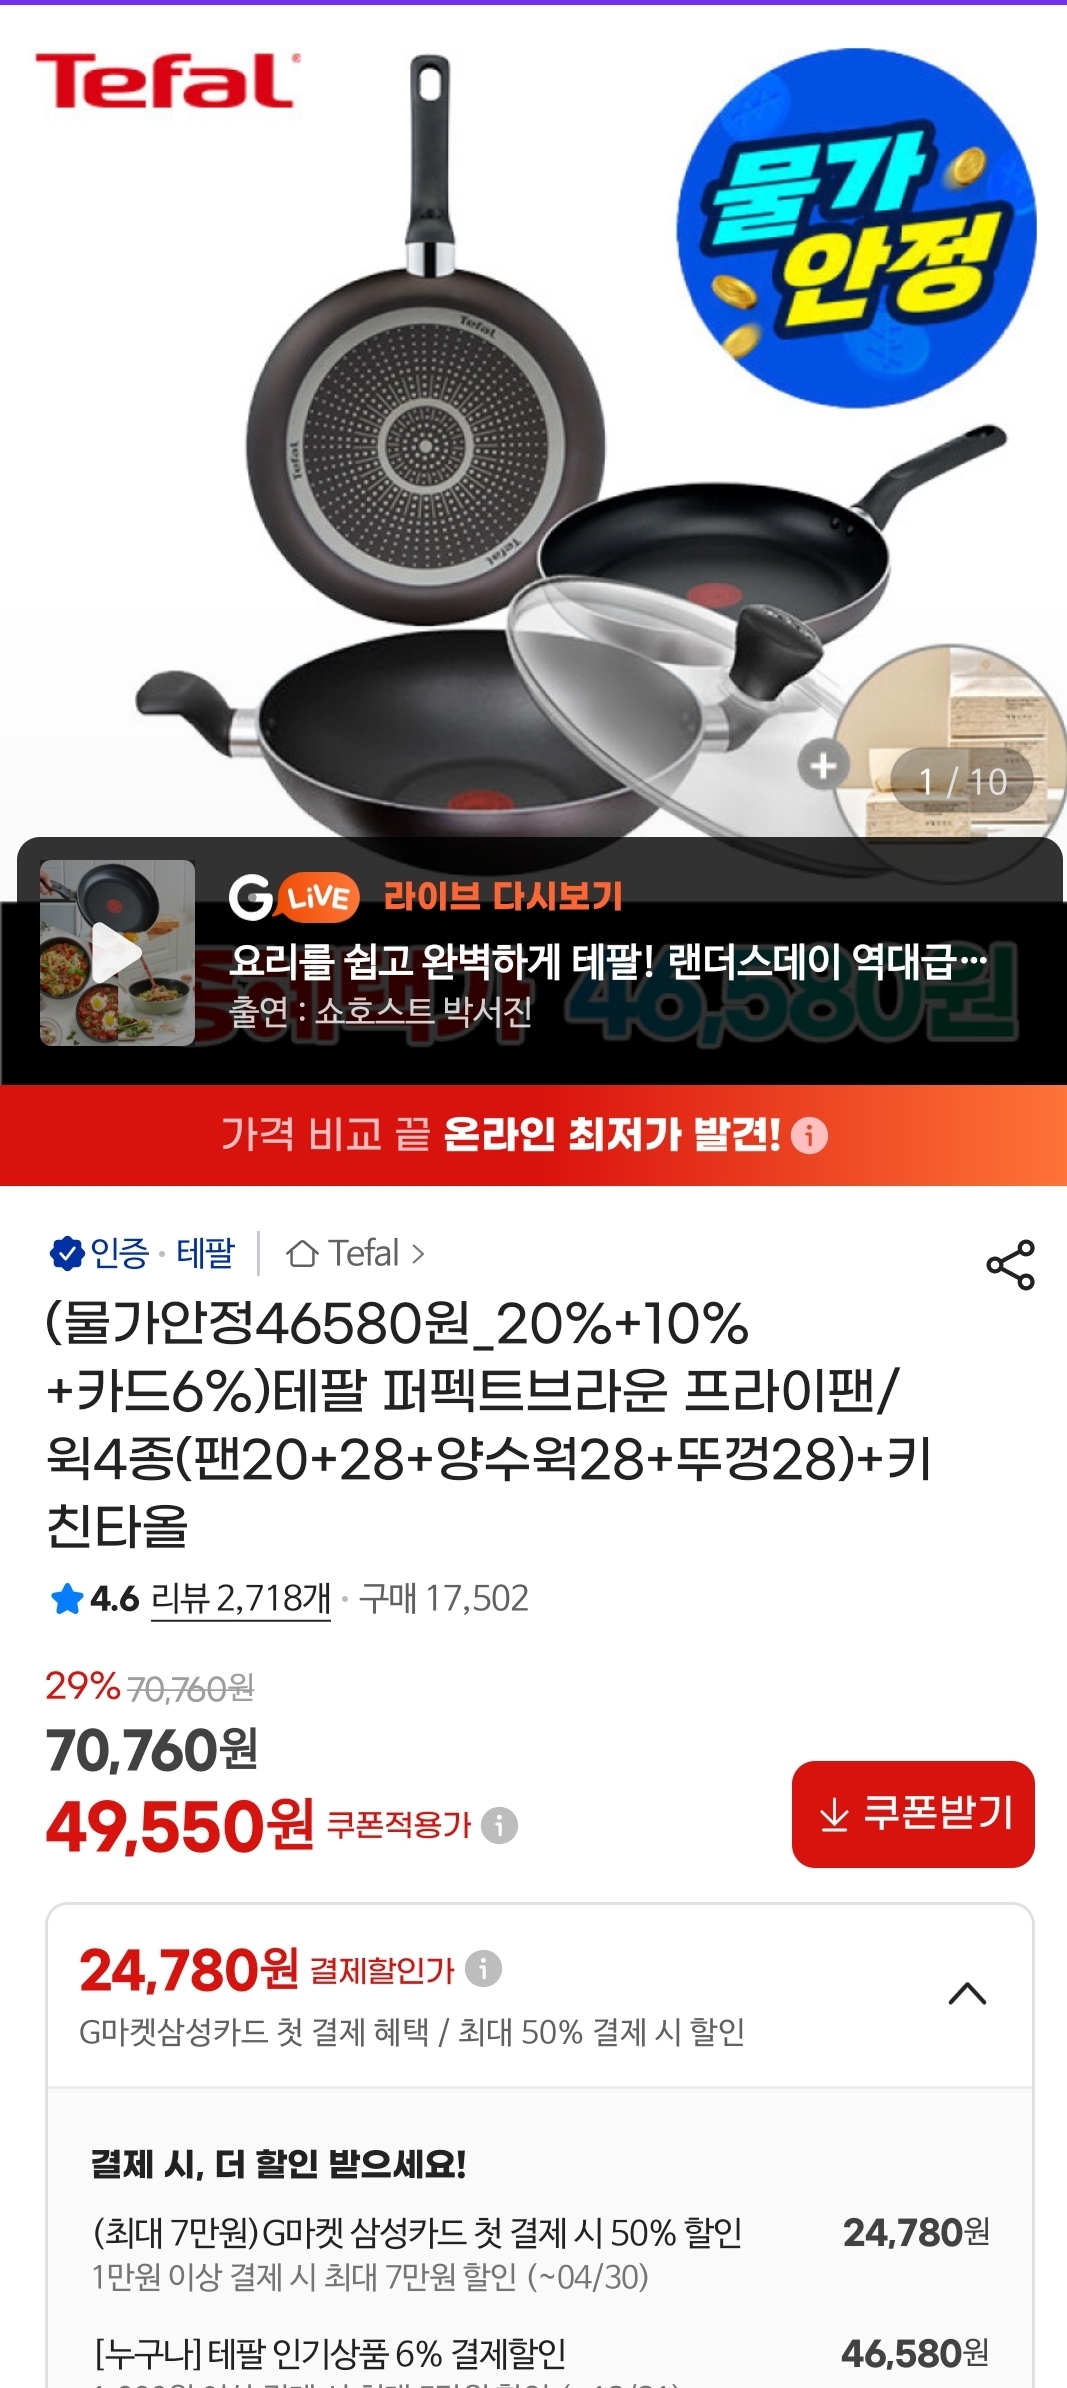Open the 쇼호스트 박서진 host link
Image resolution: width=1067 pixels, height=2388 pixels.
[424, 1012]
